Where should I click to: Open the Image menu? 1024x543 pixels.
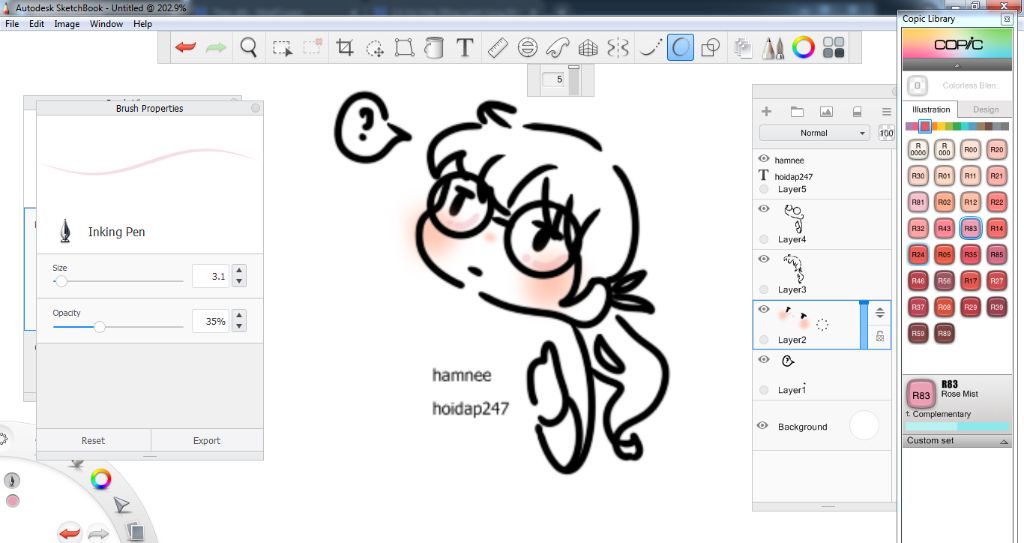(67, 24)
